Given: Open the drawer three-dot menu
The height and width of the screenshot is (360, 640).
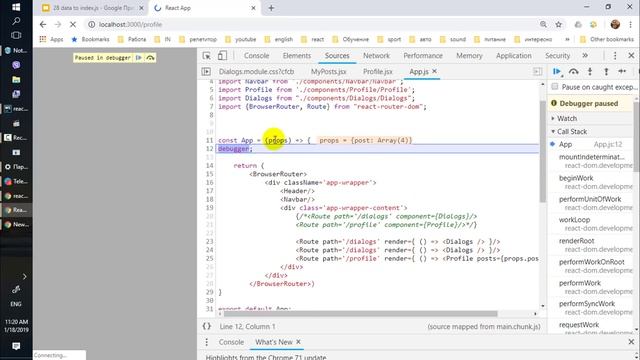Looking at the screenshot, I should tap(207, 342).
